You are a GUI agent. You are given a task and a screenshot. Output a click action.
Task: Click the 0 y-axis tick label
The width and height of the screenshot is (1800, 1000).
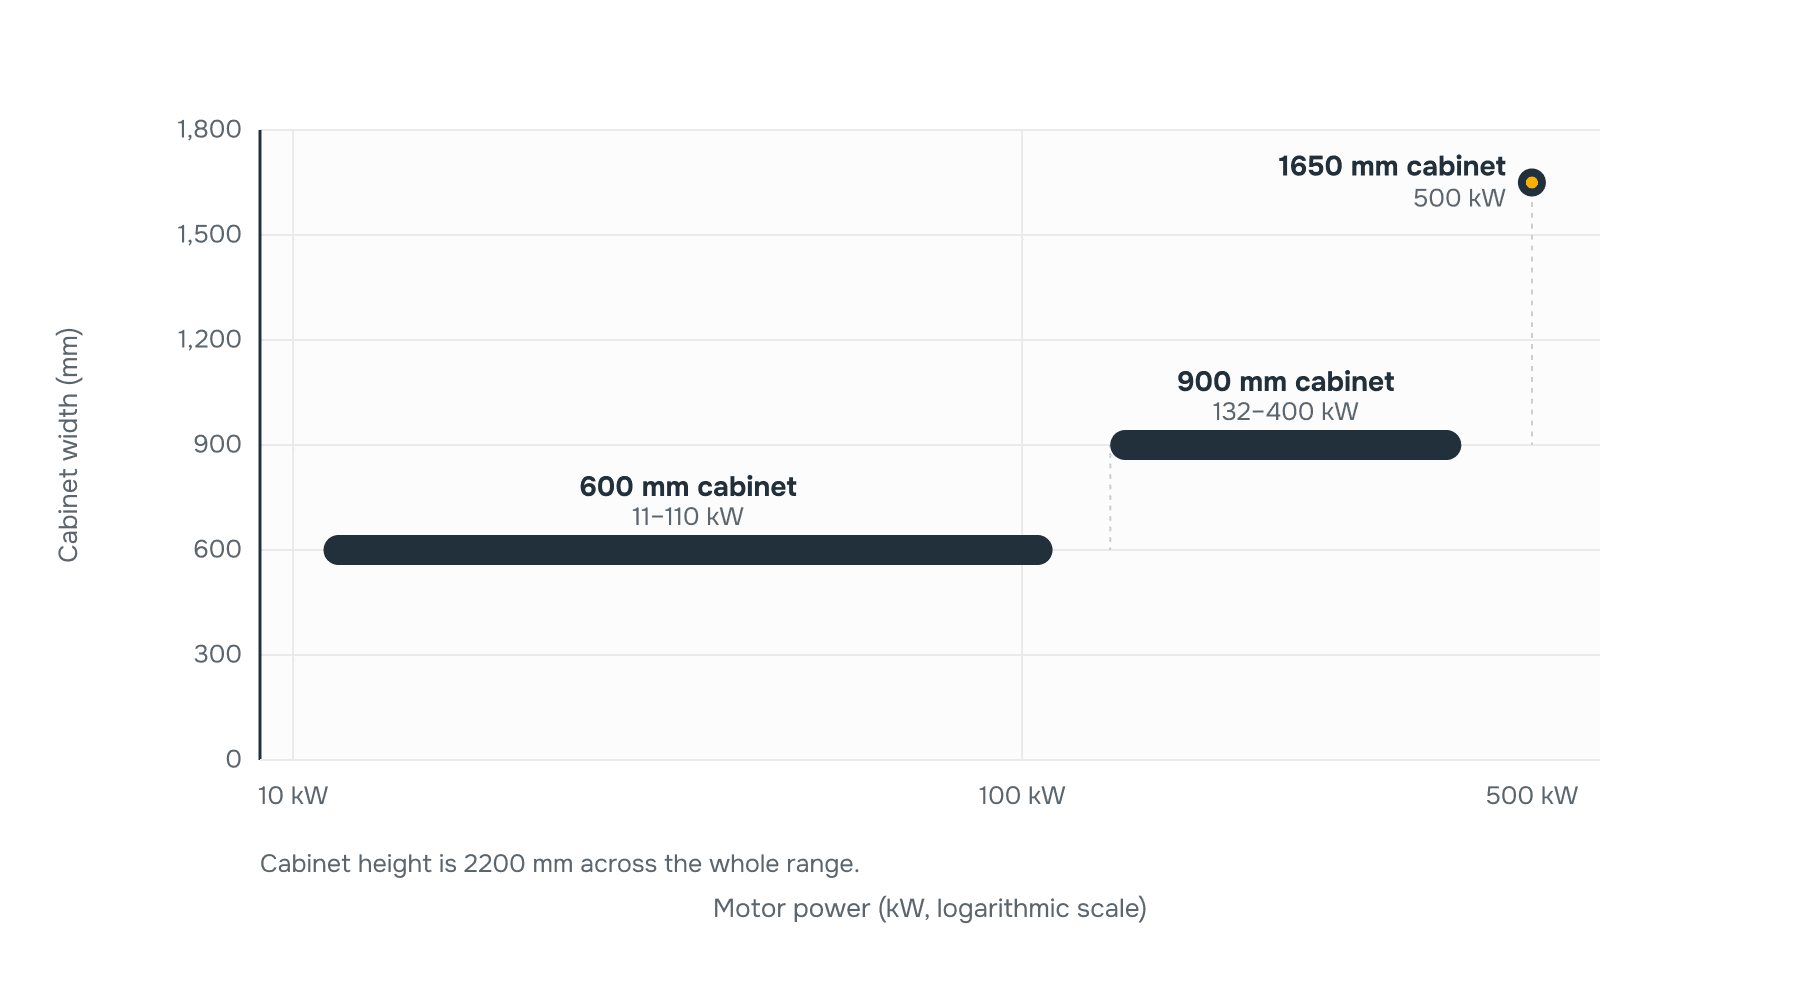pyautogui.click(x=233, y=759)
